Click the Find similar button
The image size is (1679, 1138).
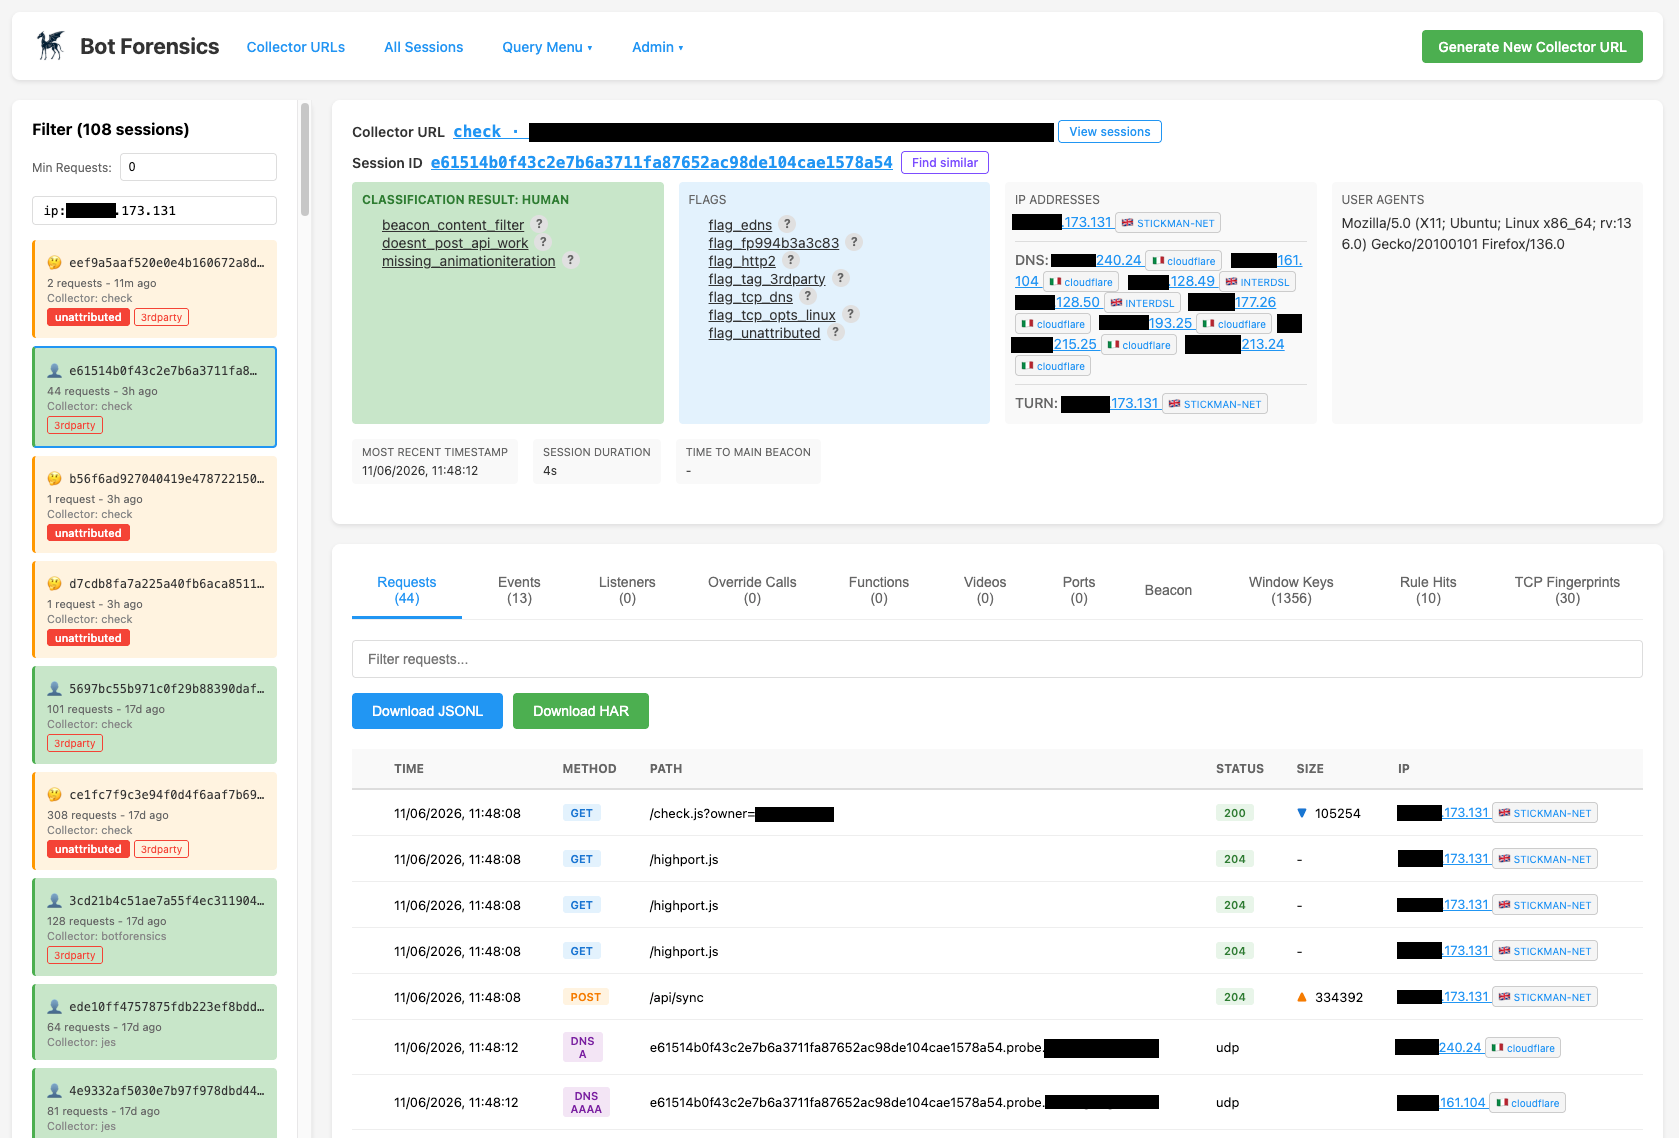point(945,163)
